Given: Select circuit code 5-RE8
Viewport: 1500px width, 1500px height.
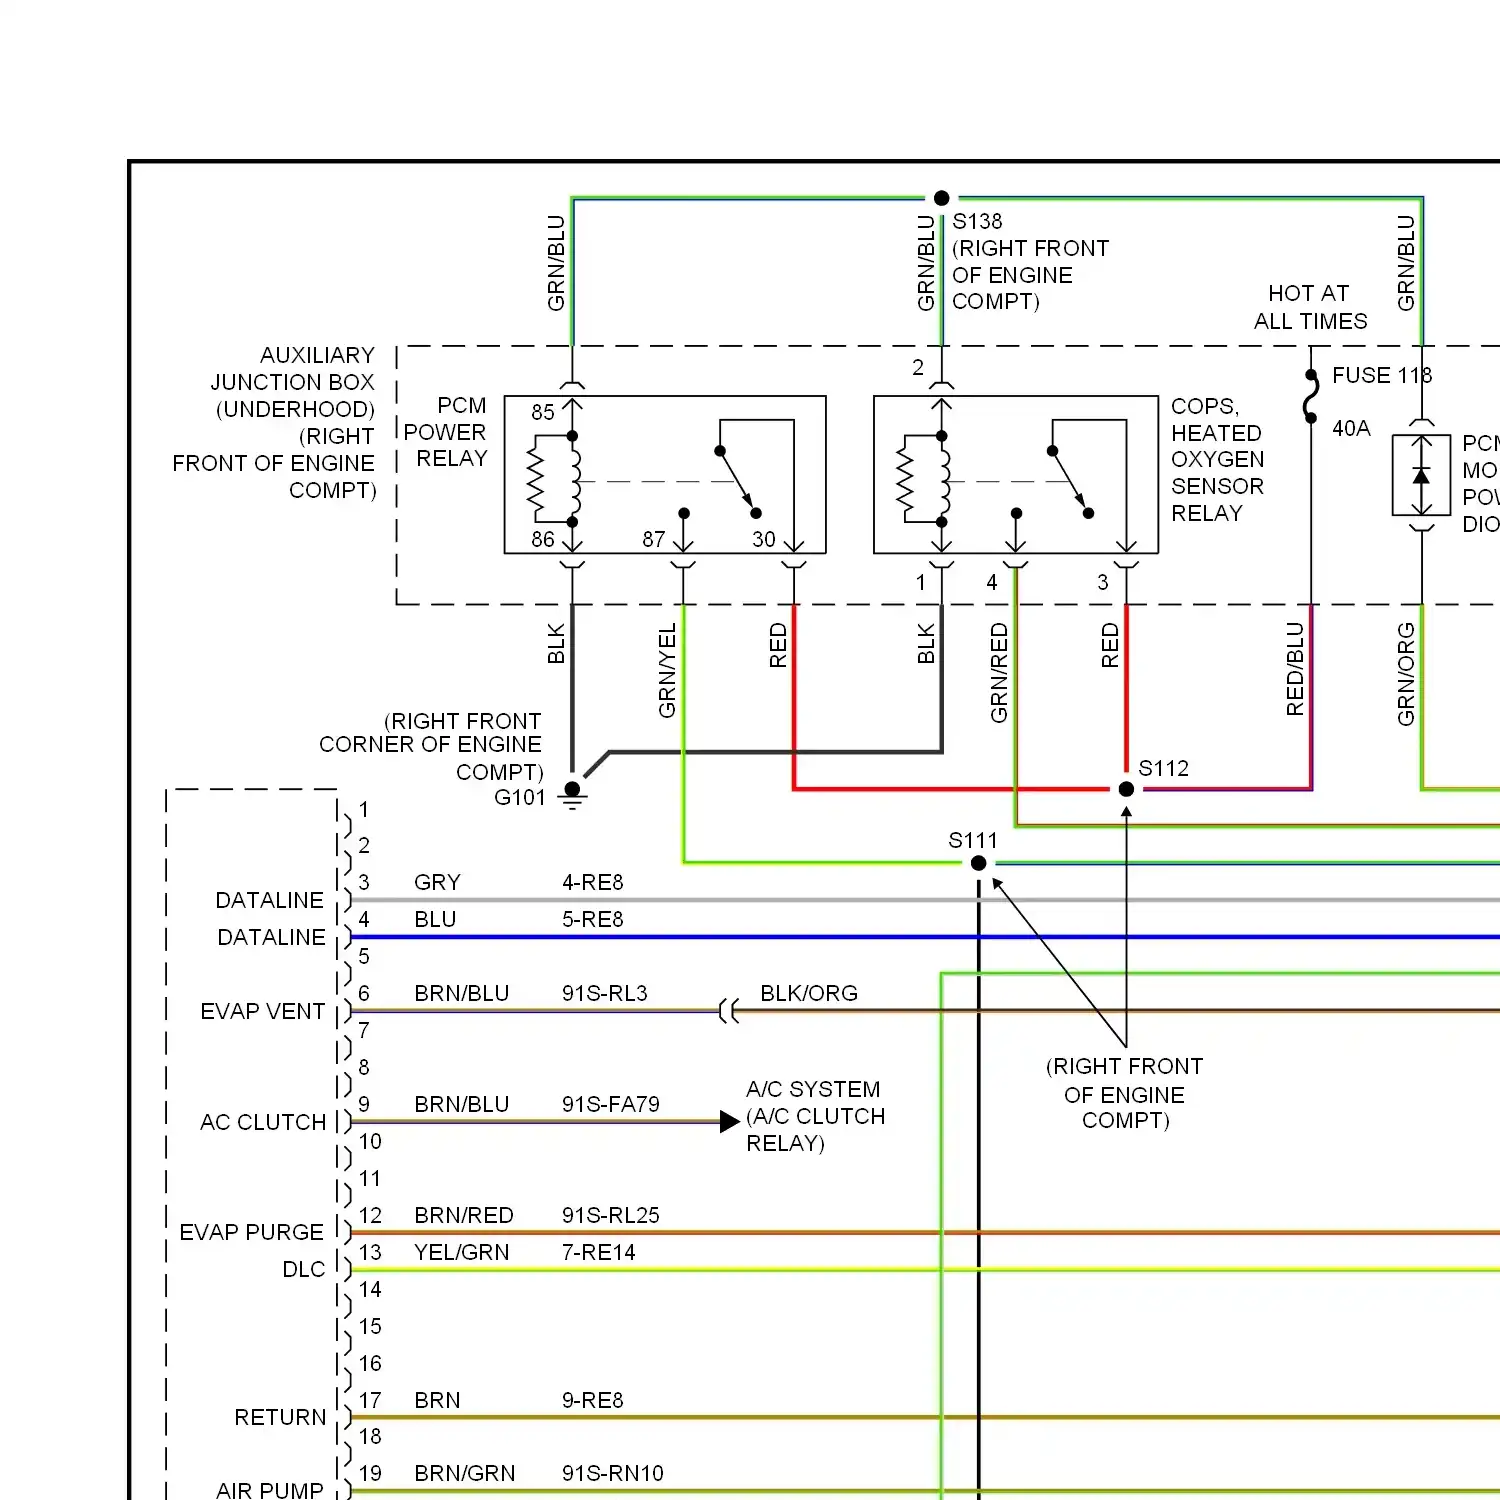Looking at the screenshot, I should tap(593, 919).
